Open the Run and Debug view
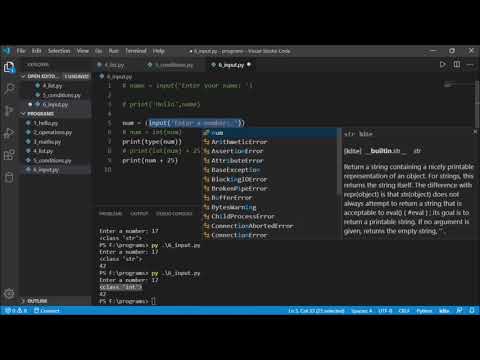The width and height of the screenshot is (480, 360). [x=9, y=133]
